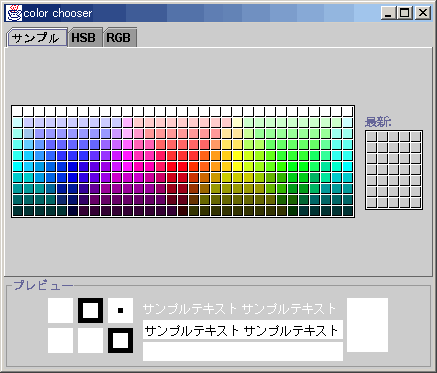Select the bottom-left swatch in the 最新 panel
The image size is (437, 373).
372,203
